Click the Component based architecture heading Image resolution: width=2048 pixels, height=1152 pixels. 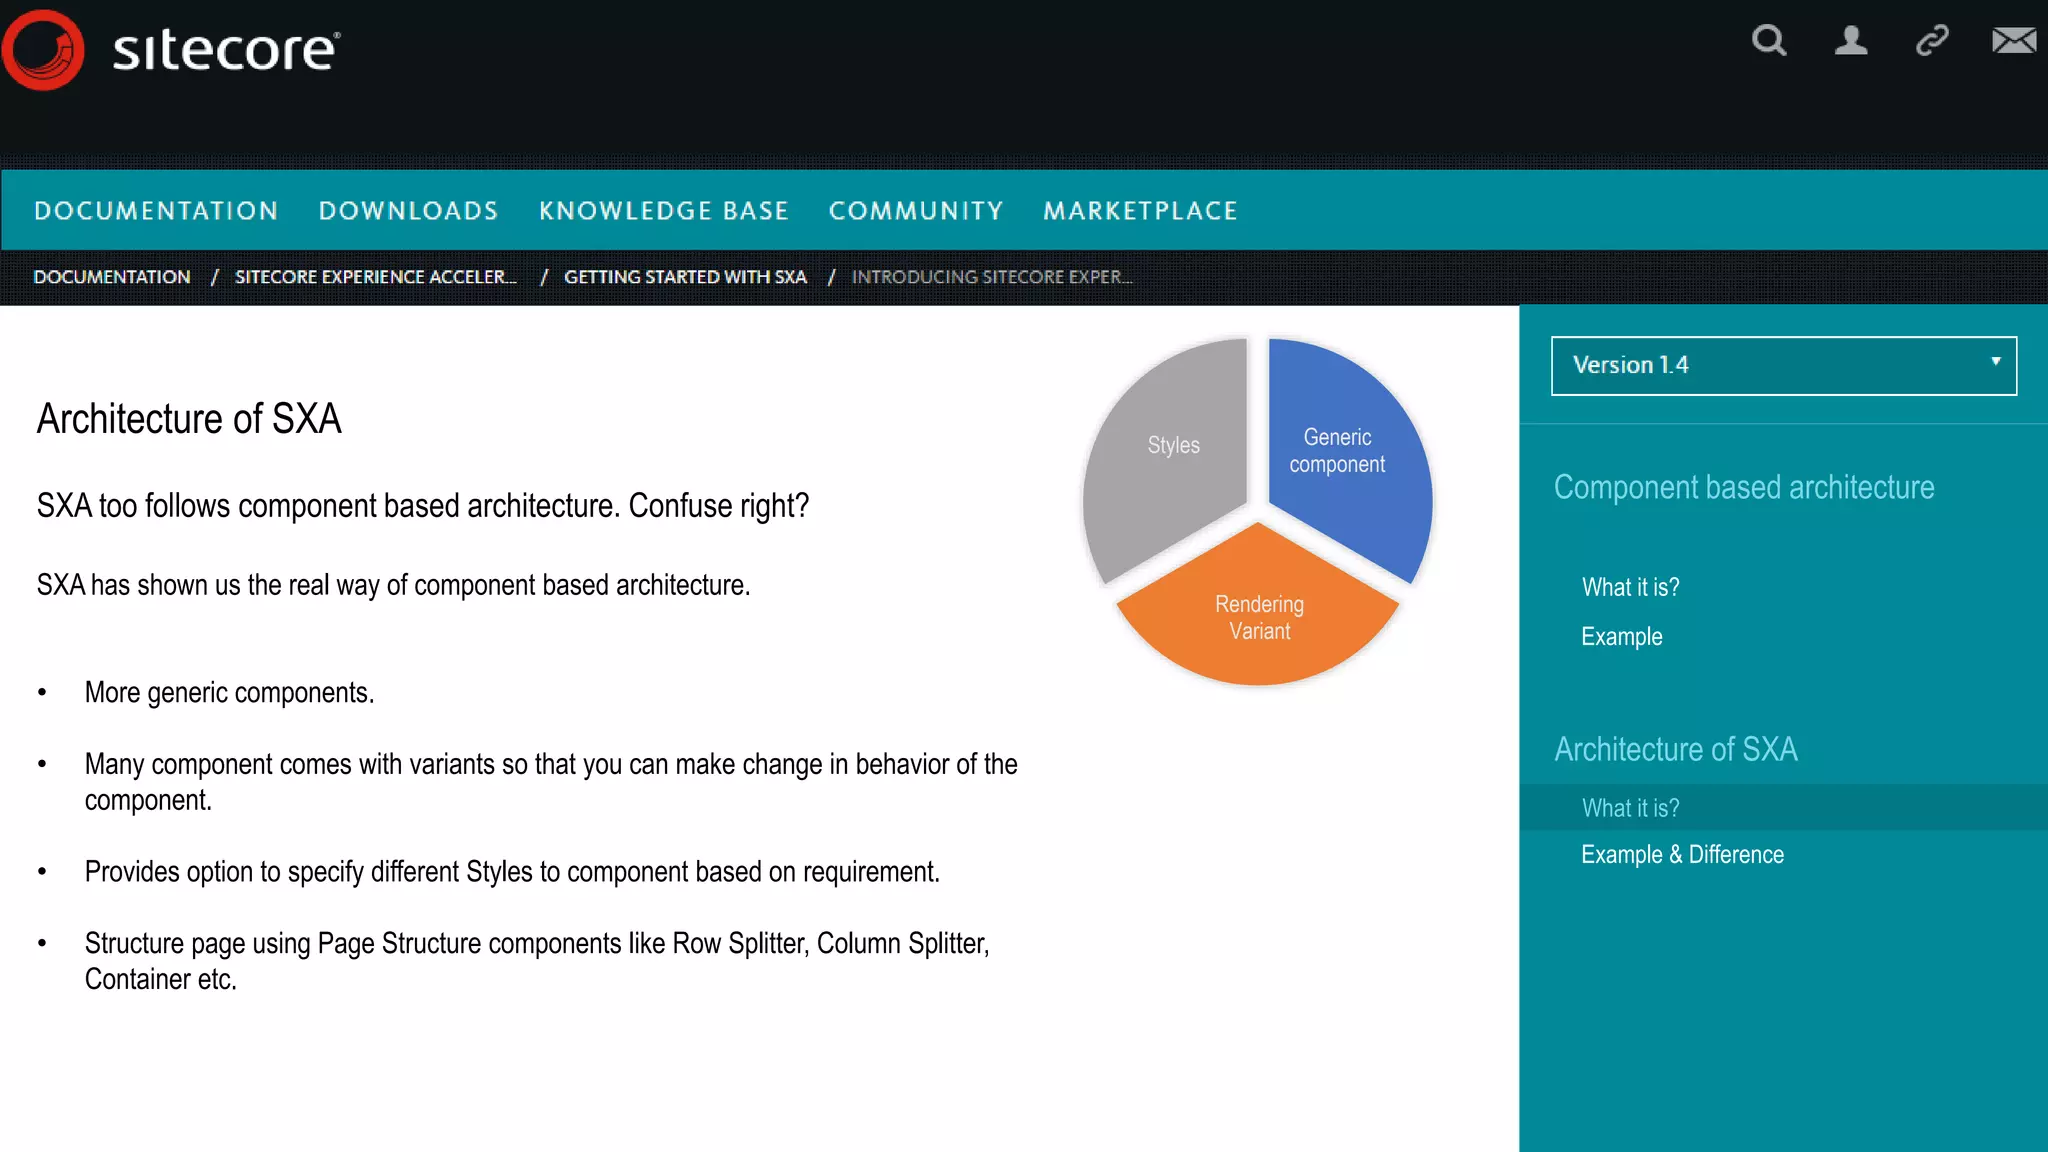[1743, 488]
